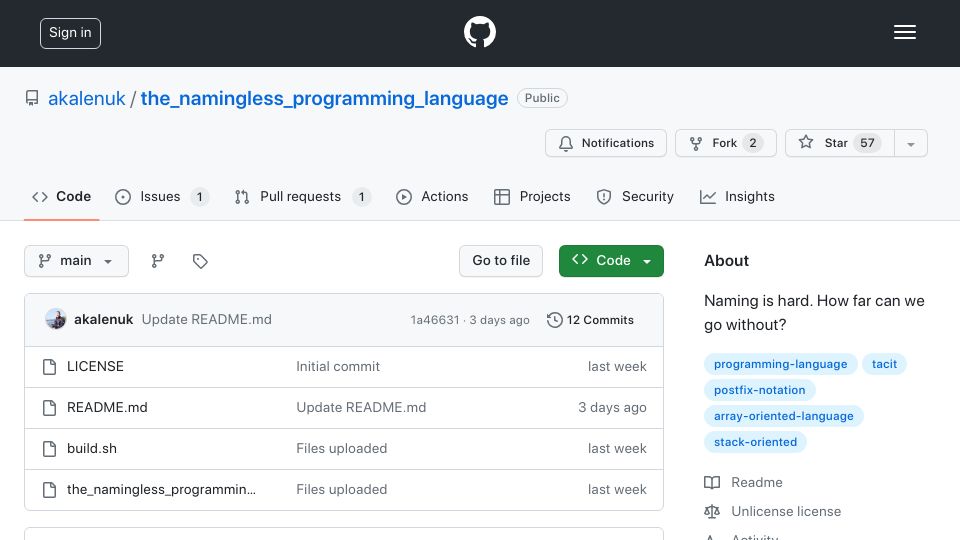The width and height of the screenshot is (960, 540).
Task: Open akalenuk author link in latest commit
Action: click(x=103, y=320)
